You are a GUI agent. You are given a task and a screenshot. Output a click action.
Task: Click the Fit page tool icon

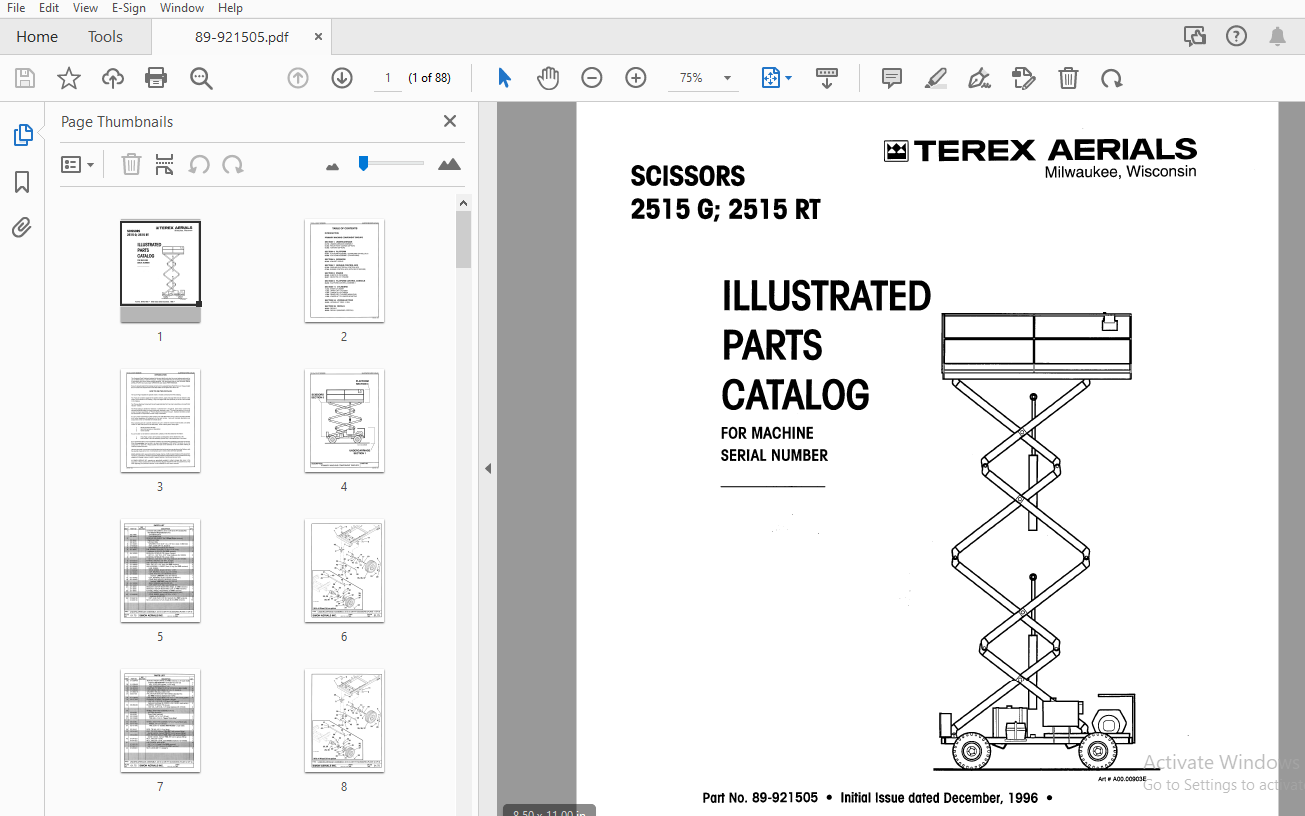(770, 78)
